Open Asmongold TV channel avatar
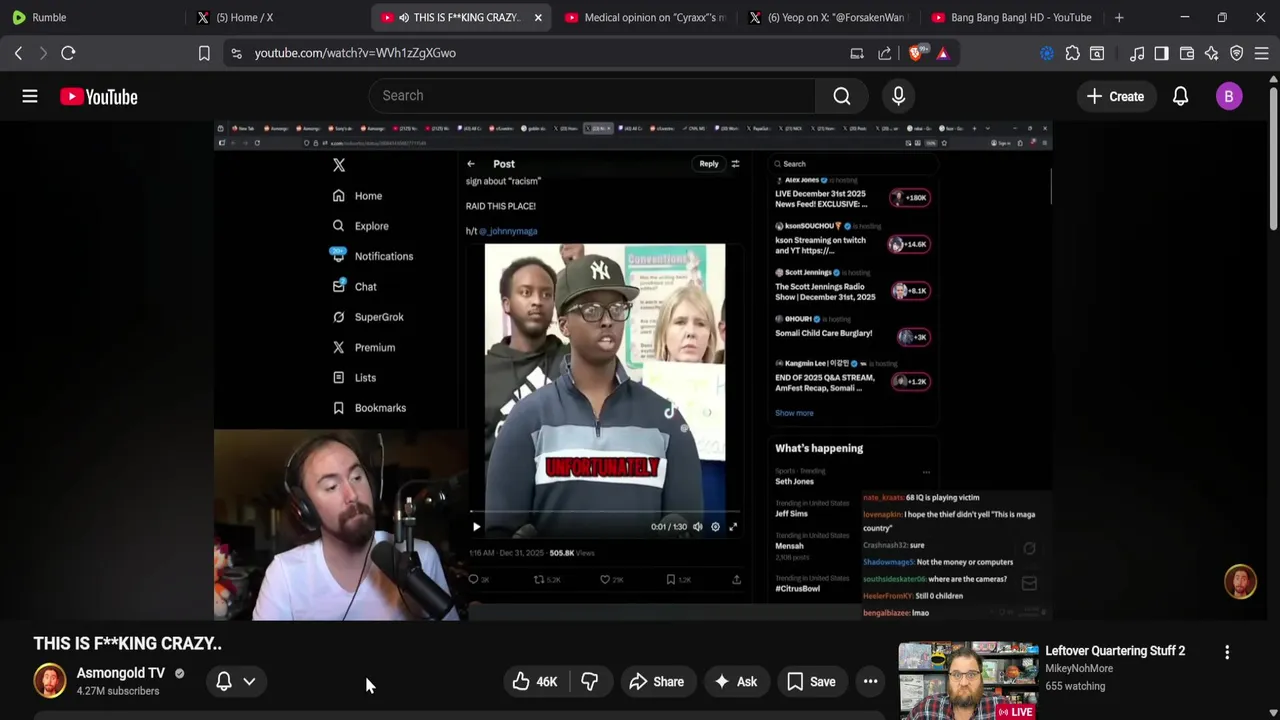This screenshot has height=720, width=1280. click(50, 681)
